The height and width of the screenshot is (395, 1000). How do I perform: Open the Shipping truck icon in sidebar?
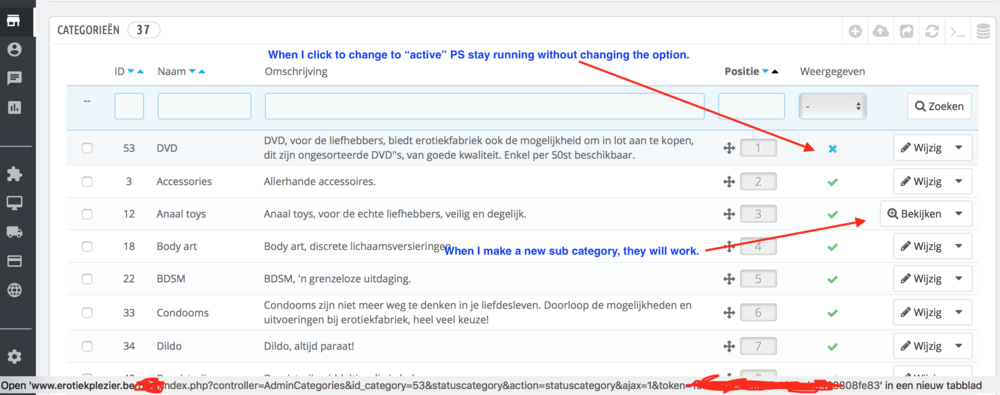click(x=14, y=232)
